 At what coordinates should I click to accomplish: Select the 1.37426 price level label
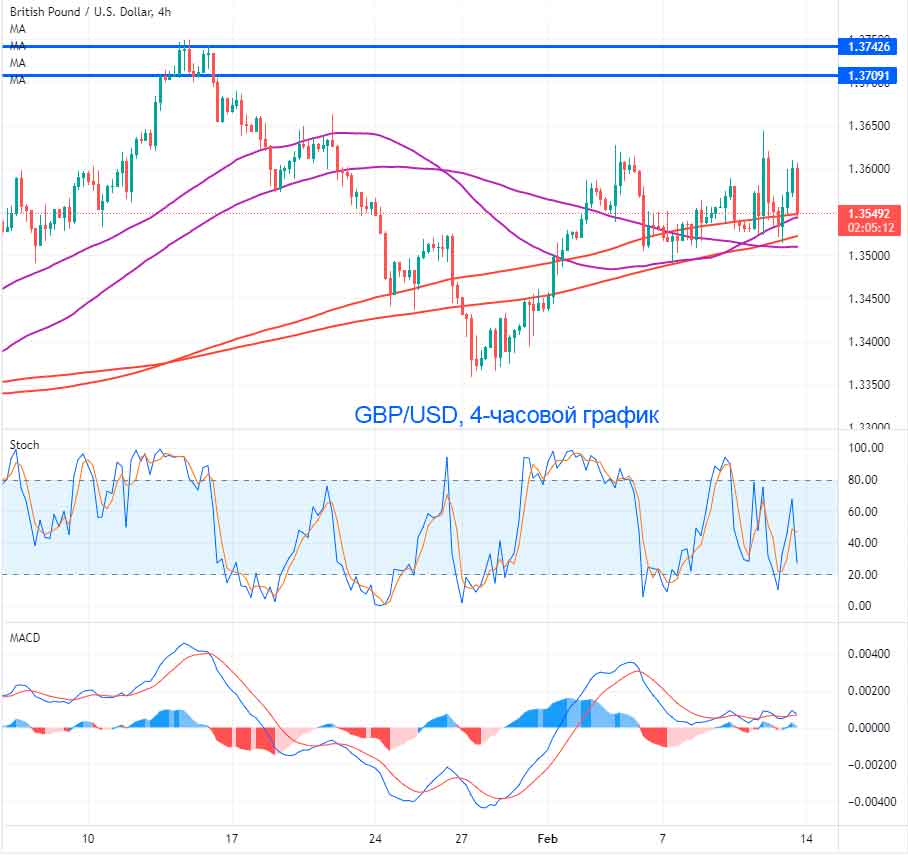[x=868, y=45]
